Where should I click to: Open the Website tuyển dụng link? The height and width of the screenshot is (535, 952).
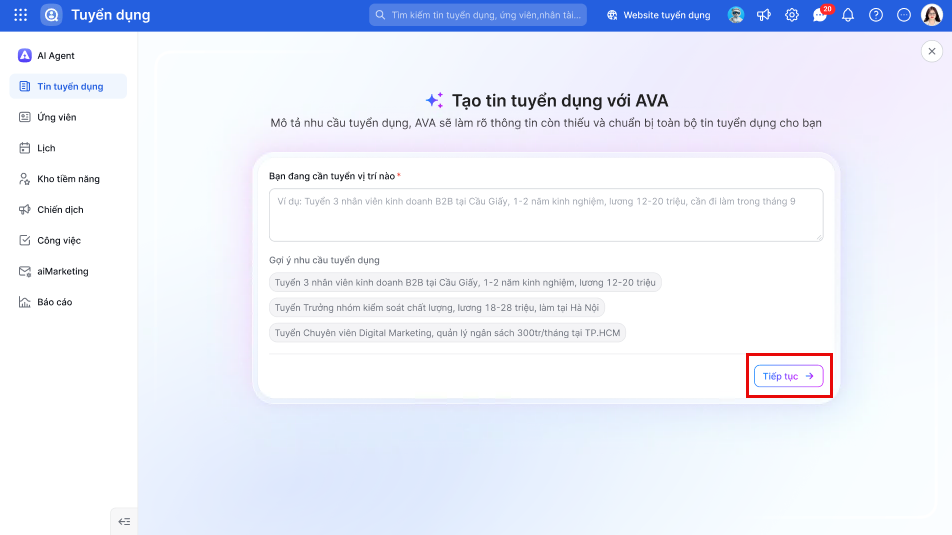click(659, 15)
